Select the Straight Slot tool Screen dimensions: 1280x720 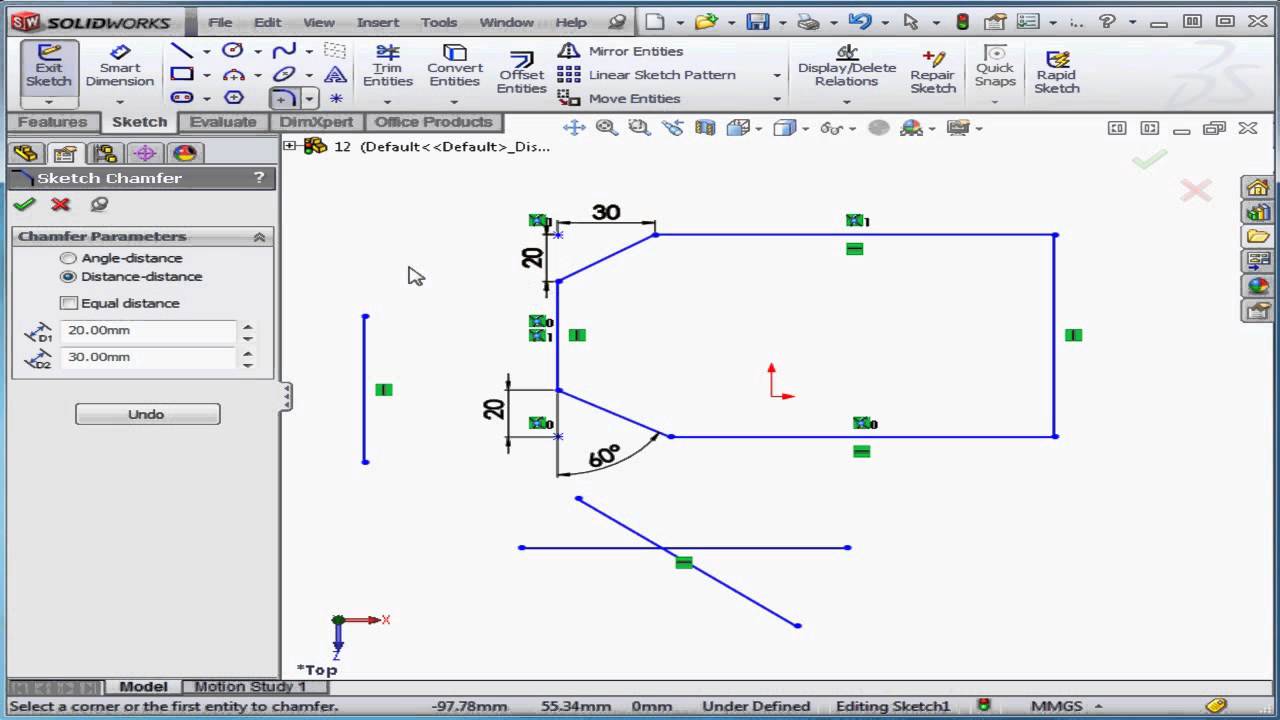click(181, 98)
